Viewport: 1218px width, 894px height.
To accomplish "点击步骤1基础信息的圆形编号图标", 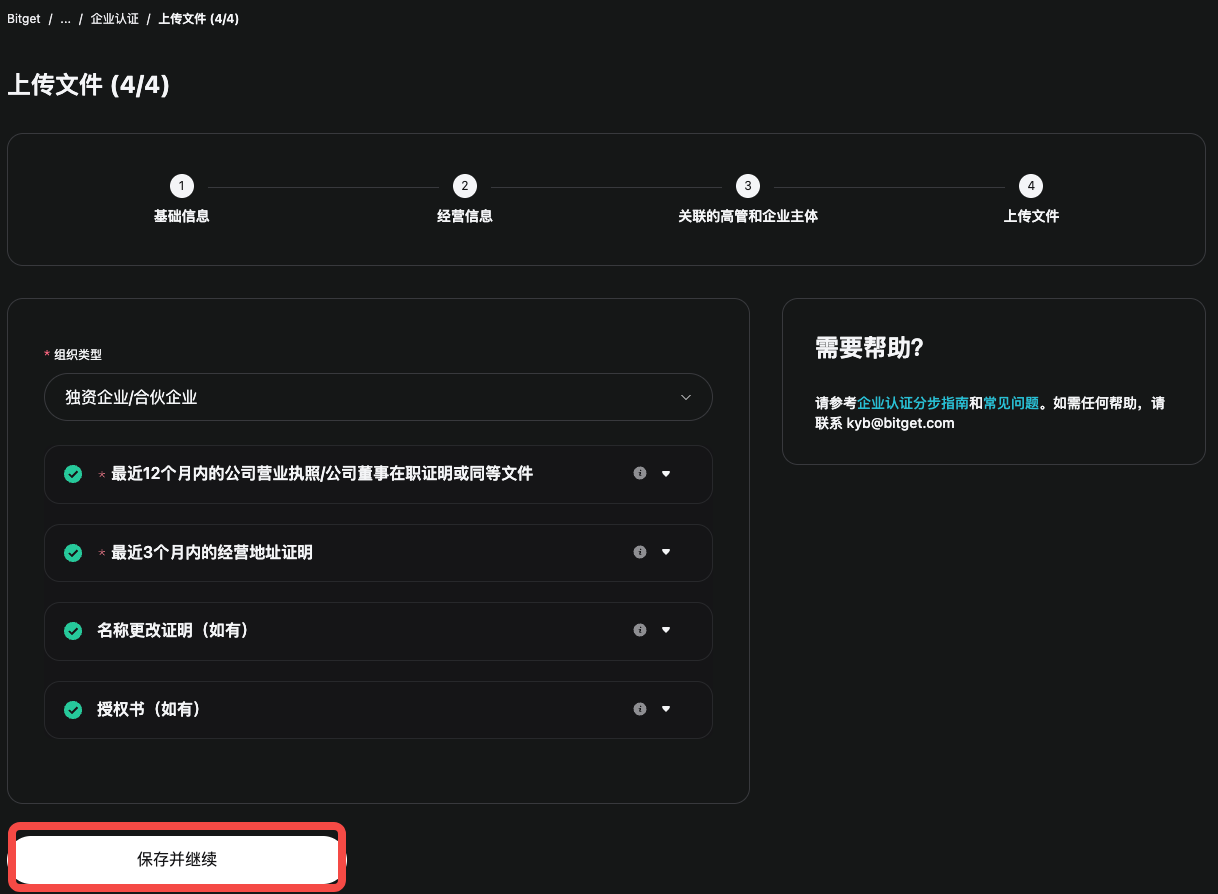I will (x=181, y=185).
